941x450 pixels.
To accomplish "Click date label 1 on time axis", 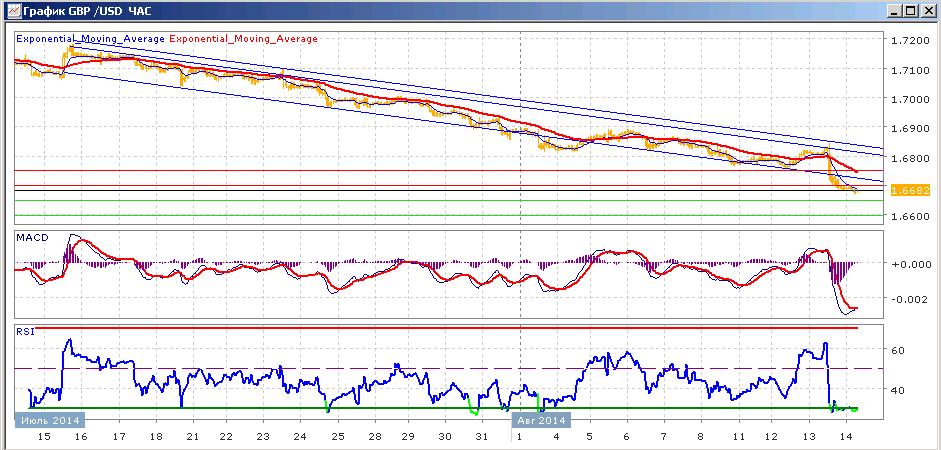I will click(520, 437).
